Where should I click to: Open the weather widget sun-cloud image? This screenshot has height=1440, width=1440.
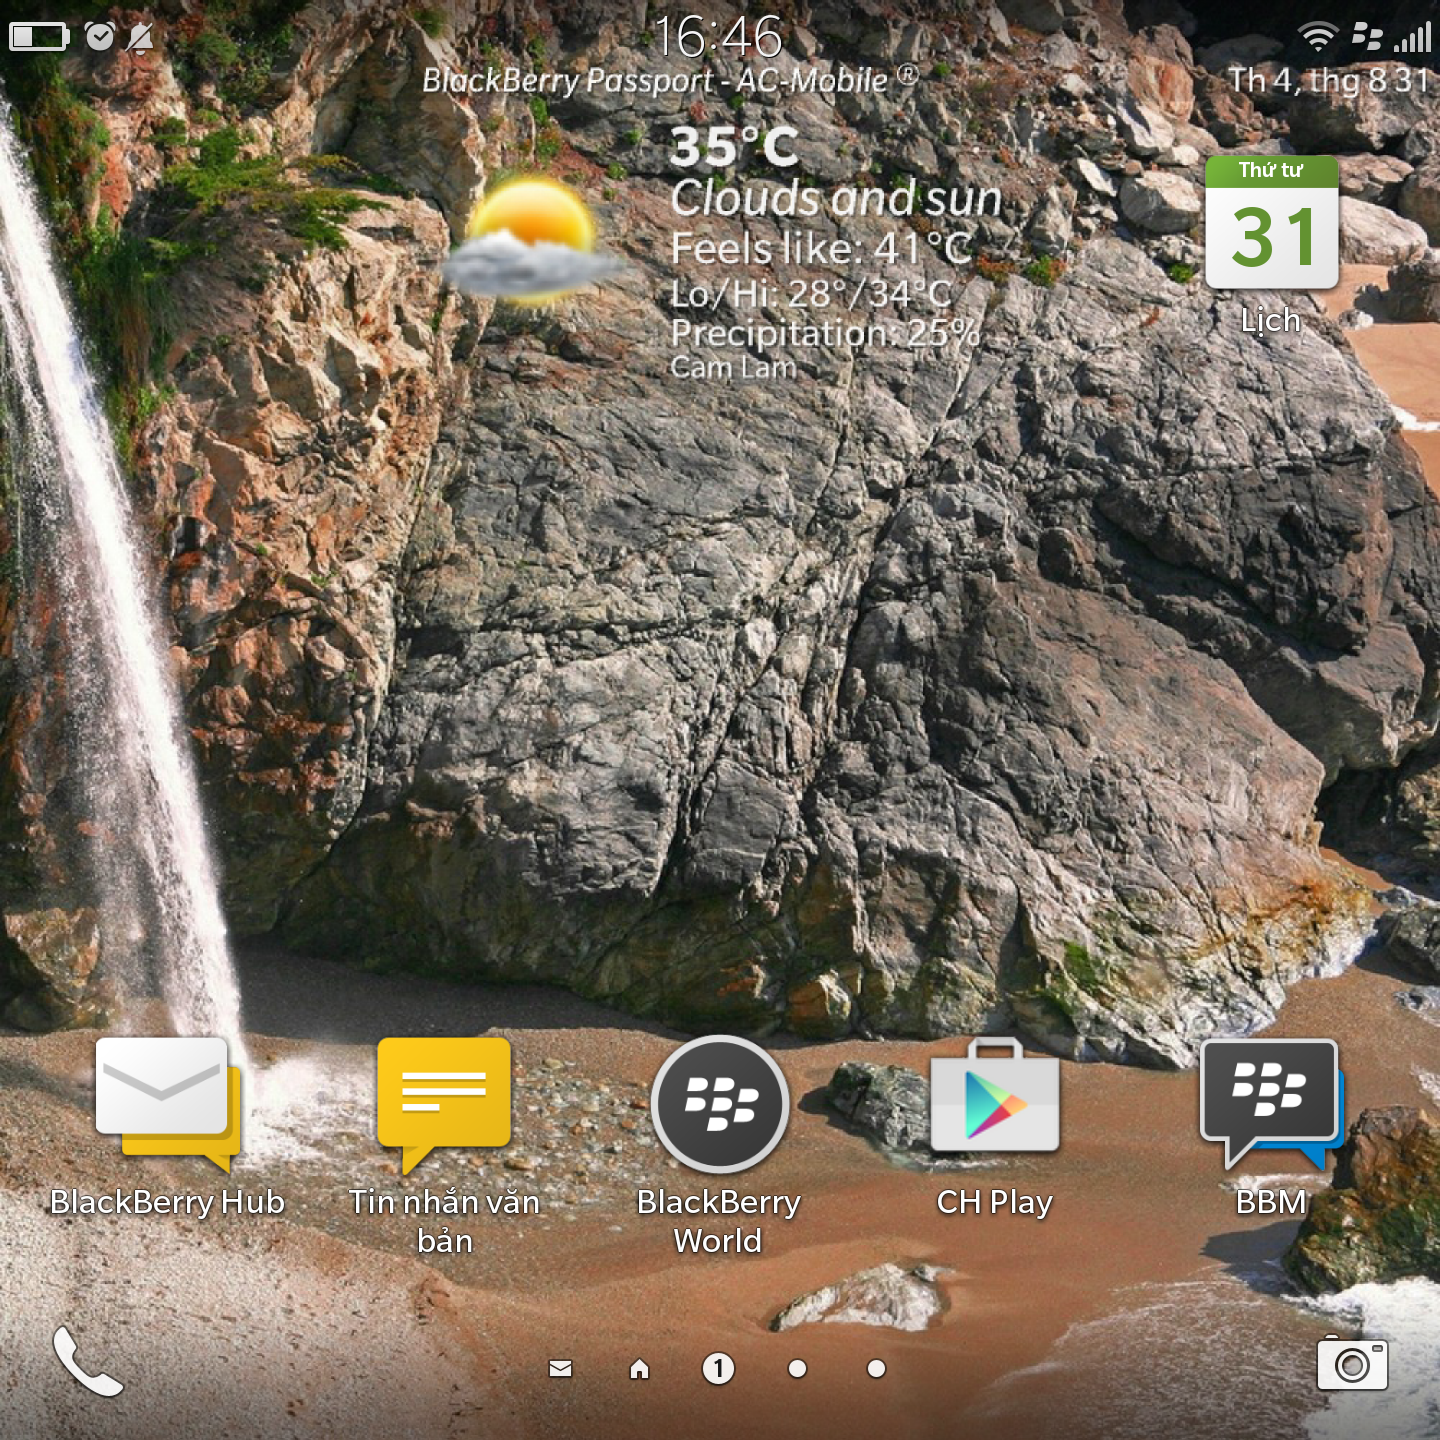pos(532,242)
